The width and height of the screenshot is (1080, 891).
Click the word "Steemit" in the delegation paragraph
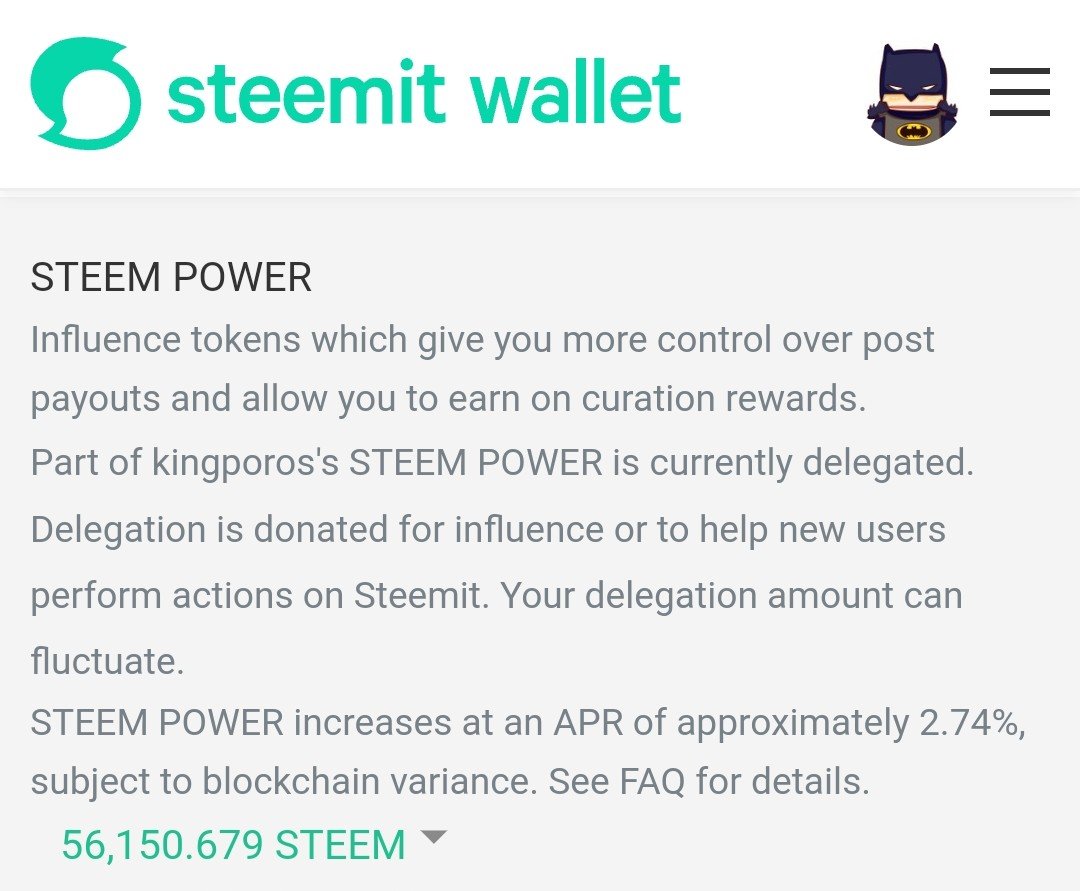coord(421,596)
